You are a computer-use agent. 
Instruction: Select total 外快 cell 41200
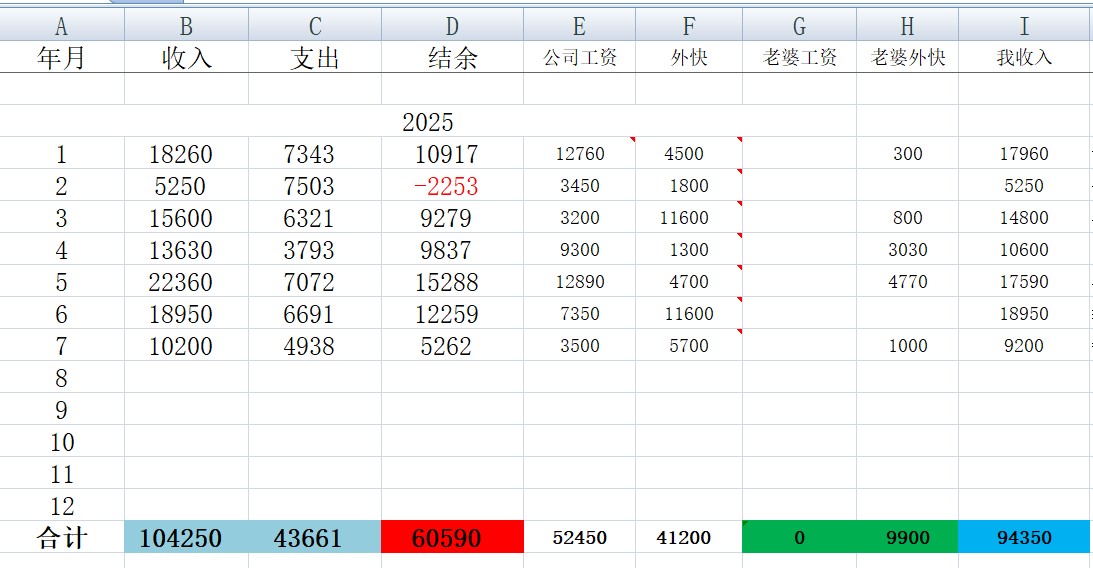[689, 537]
